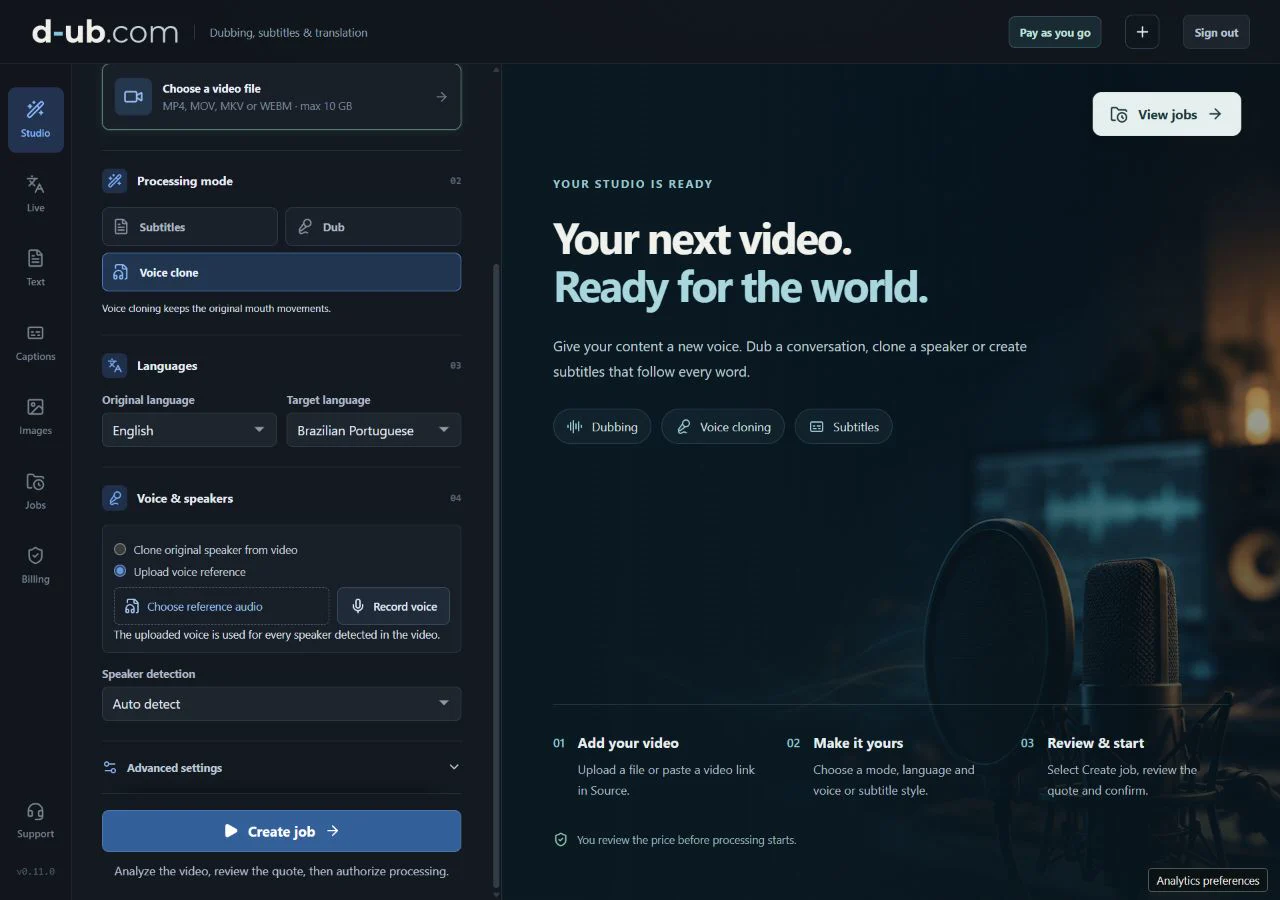This screenshot has height=900, width=1280.
Task: Open View jobs
Action: pos(1167,114)
